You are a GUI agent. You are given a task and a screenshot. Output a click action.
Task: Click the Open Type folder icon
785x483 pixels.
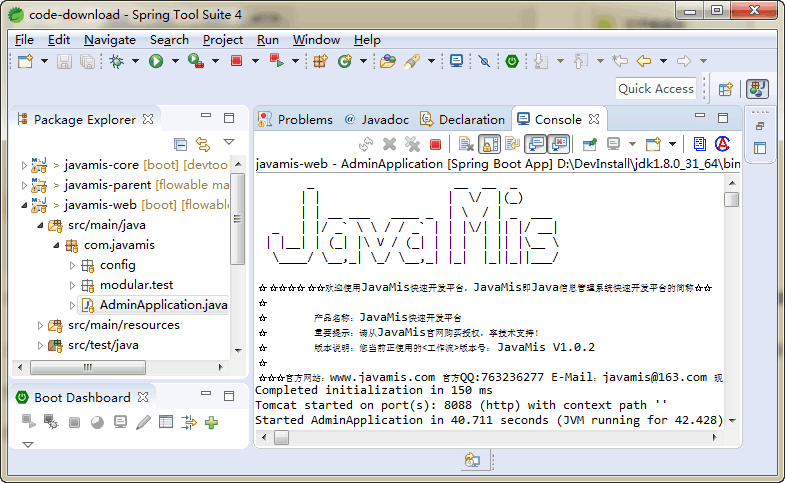point(387,61)
